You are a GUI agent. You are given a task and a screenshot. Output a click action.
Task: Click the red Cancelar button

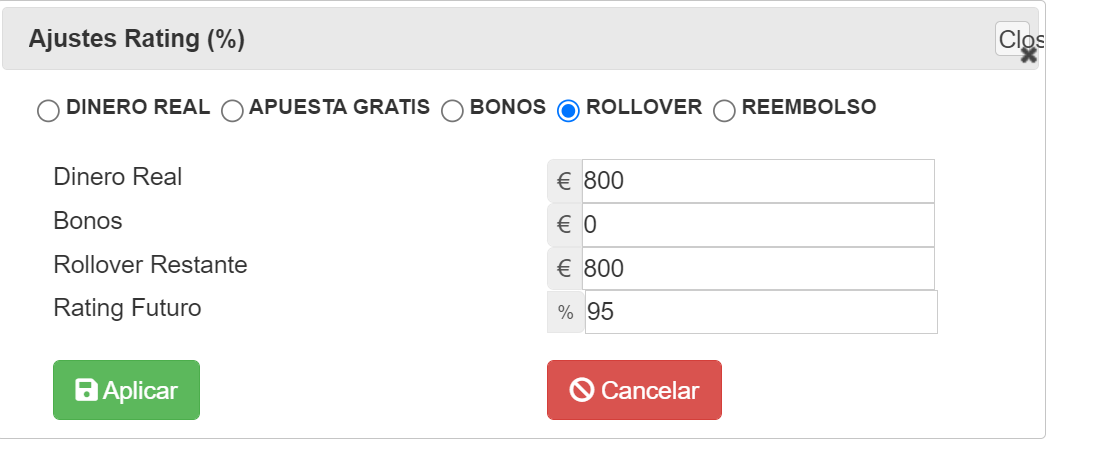click(x=634, y=390)
